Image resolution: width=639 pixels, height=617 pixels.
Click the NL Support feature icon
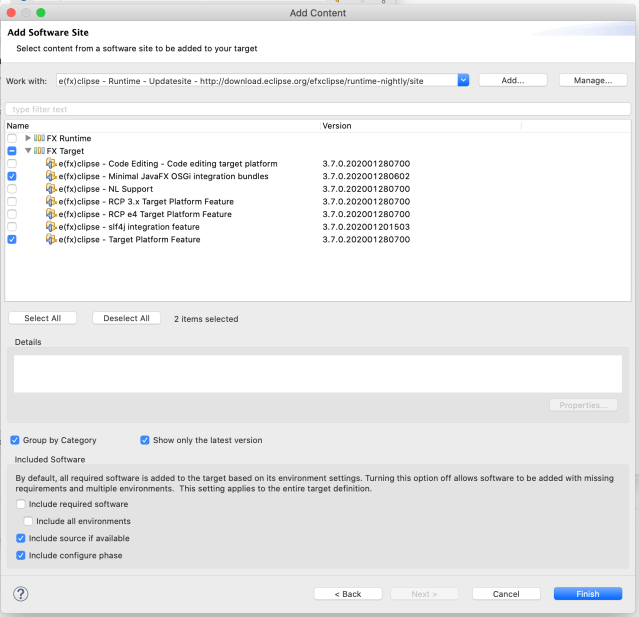click(50, 189)
